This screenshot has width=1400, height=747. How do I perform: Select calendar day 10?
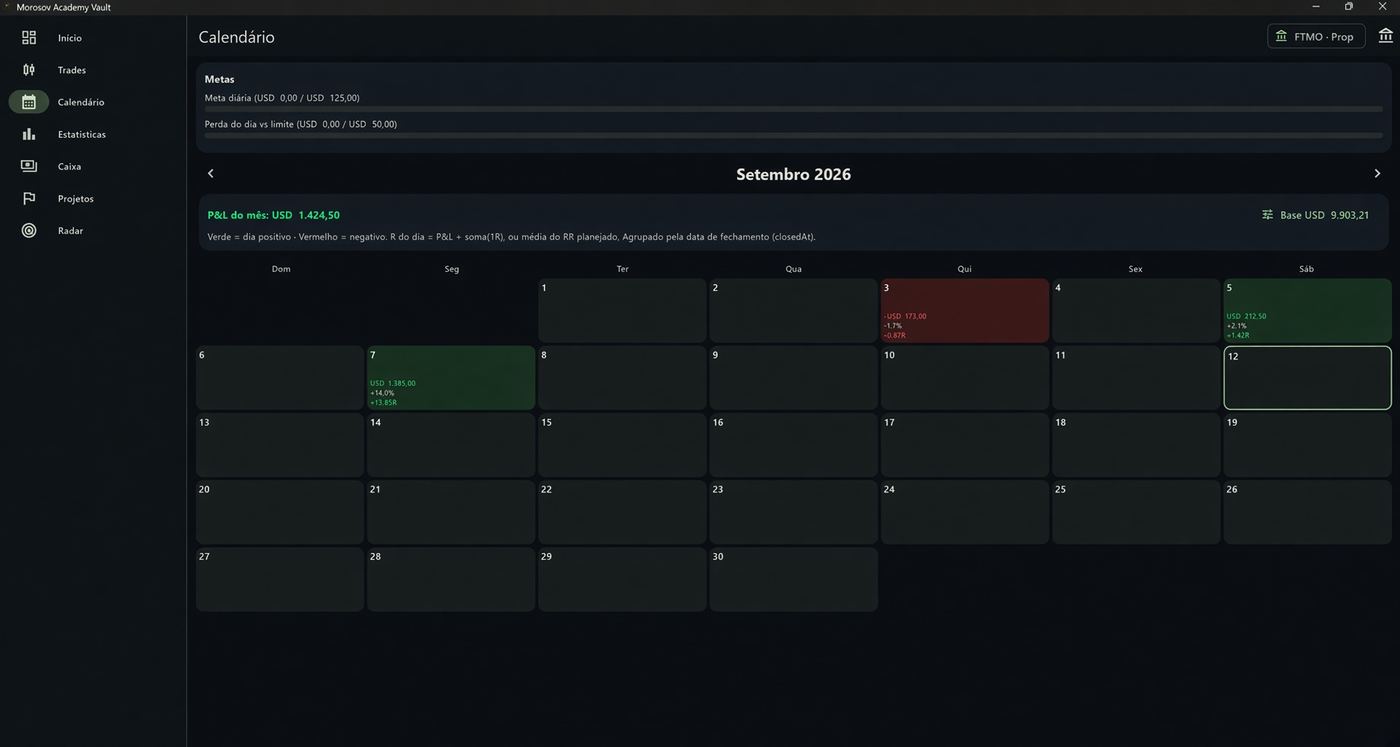965,378
